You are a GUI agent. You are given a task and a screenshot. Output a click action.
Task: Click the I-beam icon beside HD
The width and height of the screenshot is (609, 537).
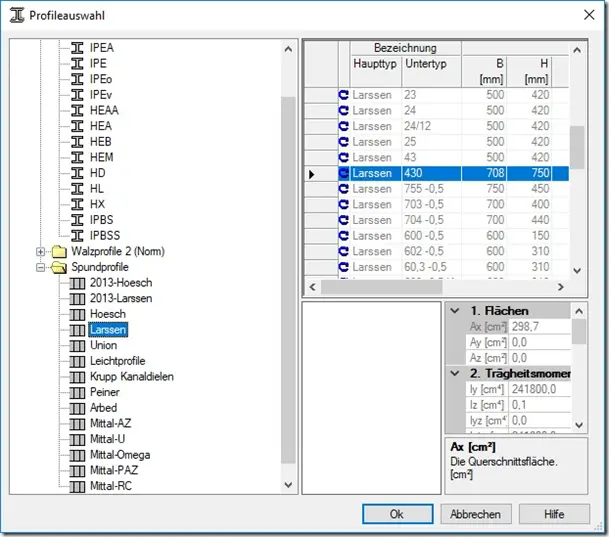pyautogui.click(x=77, y=173)
